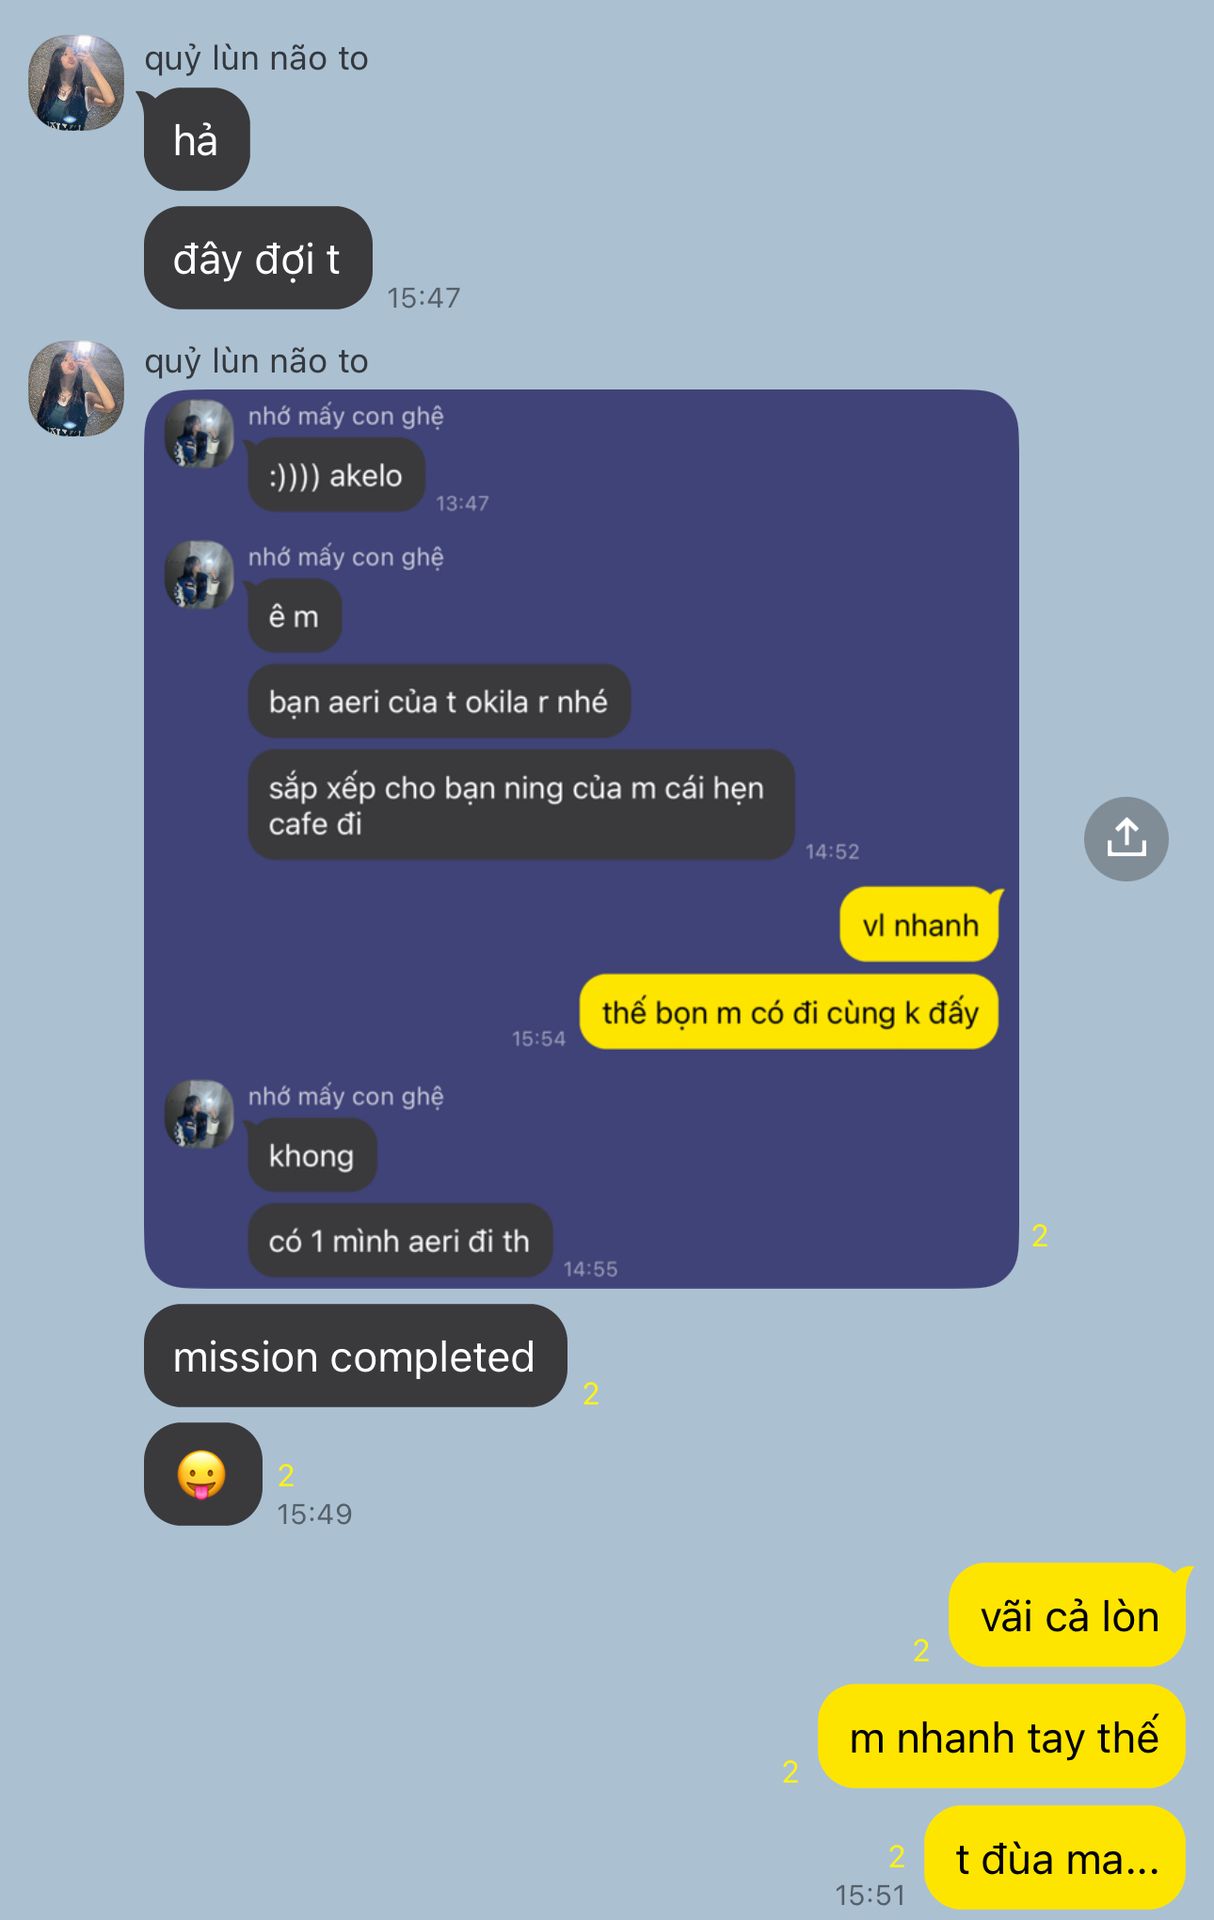This screenshot has width=1214, height=1920.
Task: Tap the "sắp xếp cho bạn ning" message
Action: tap(521, 805)
